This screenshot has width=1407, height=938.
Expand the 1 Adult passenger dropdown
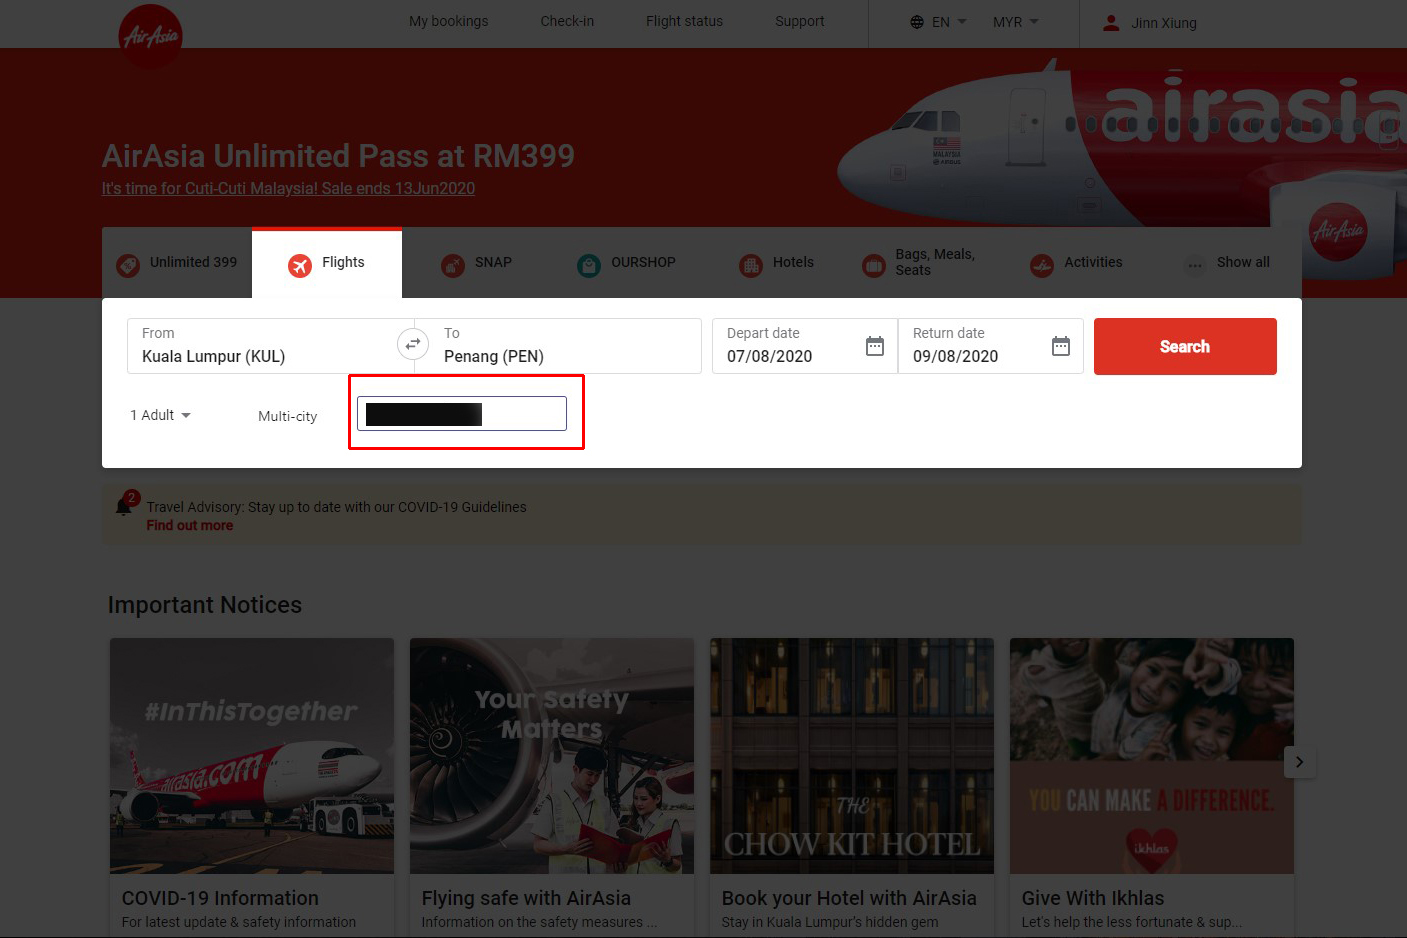pyautogui.click(x=160, y=415)
